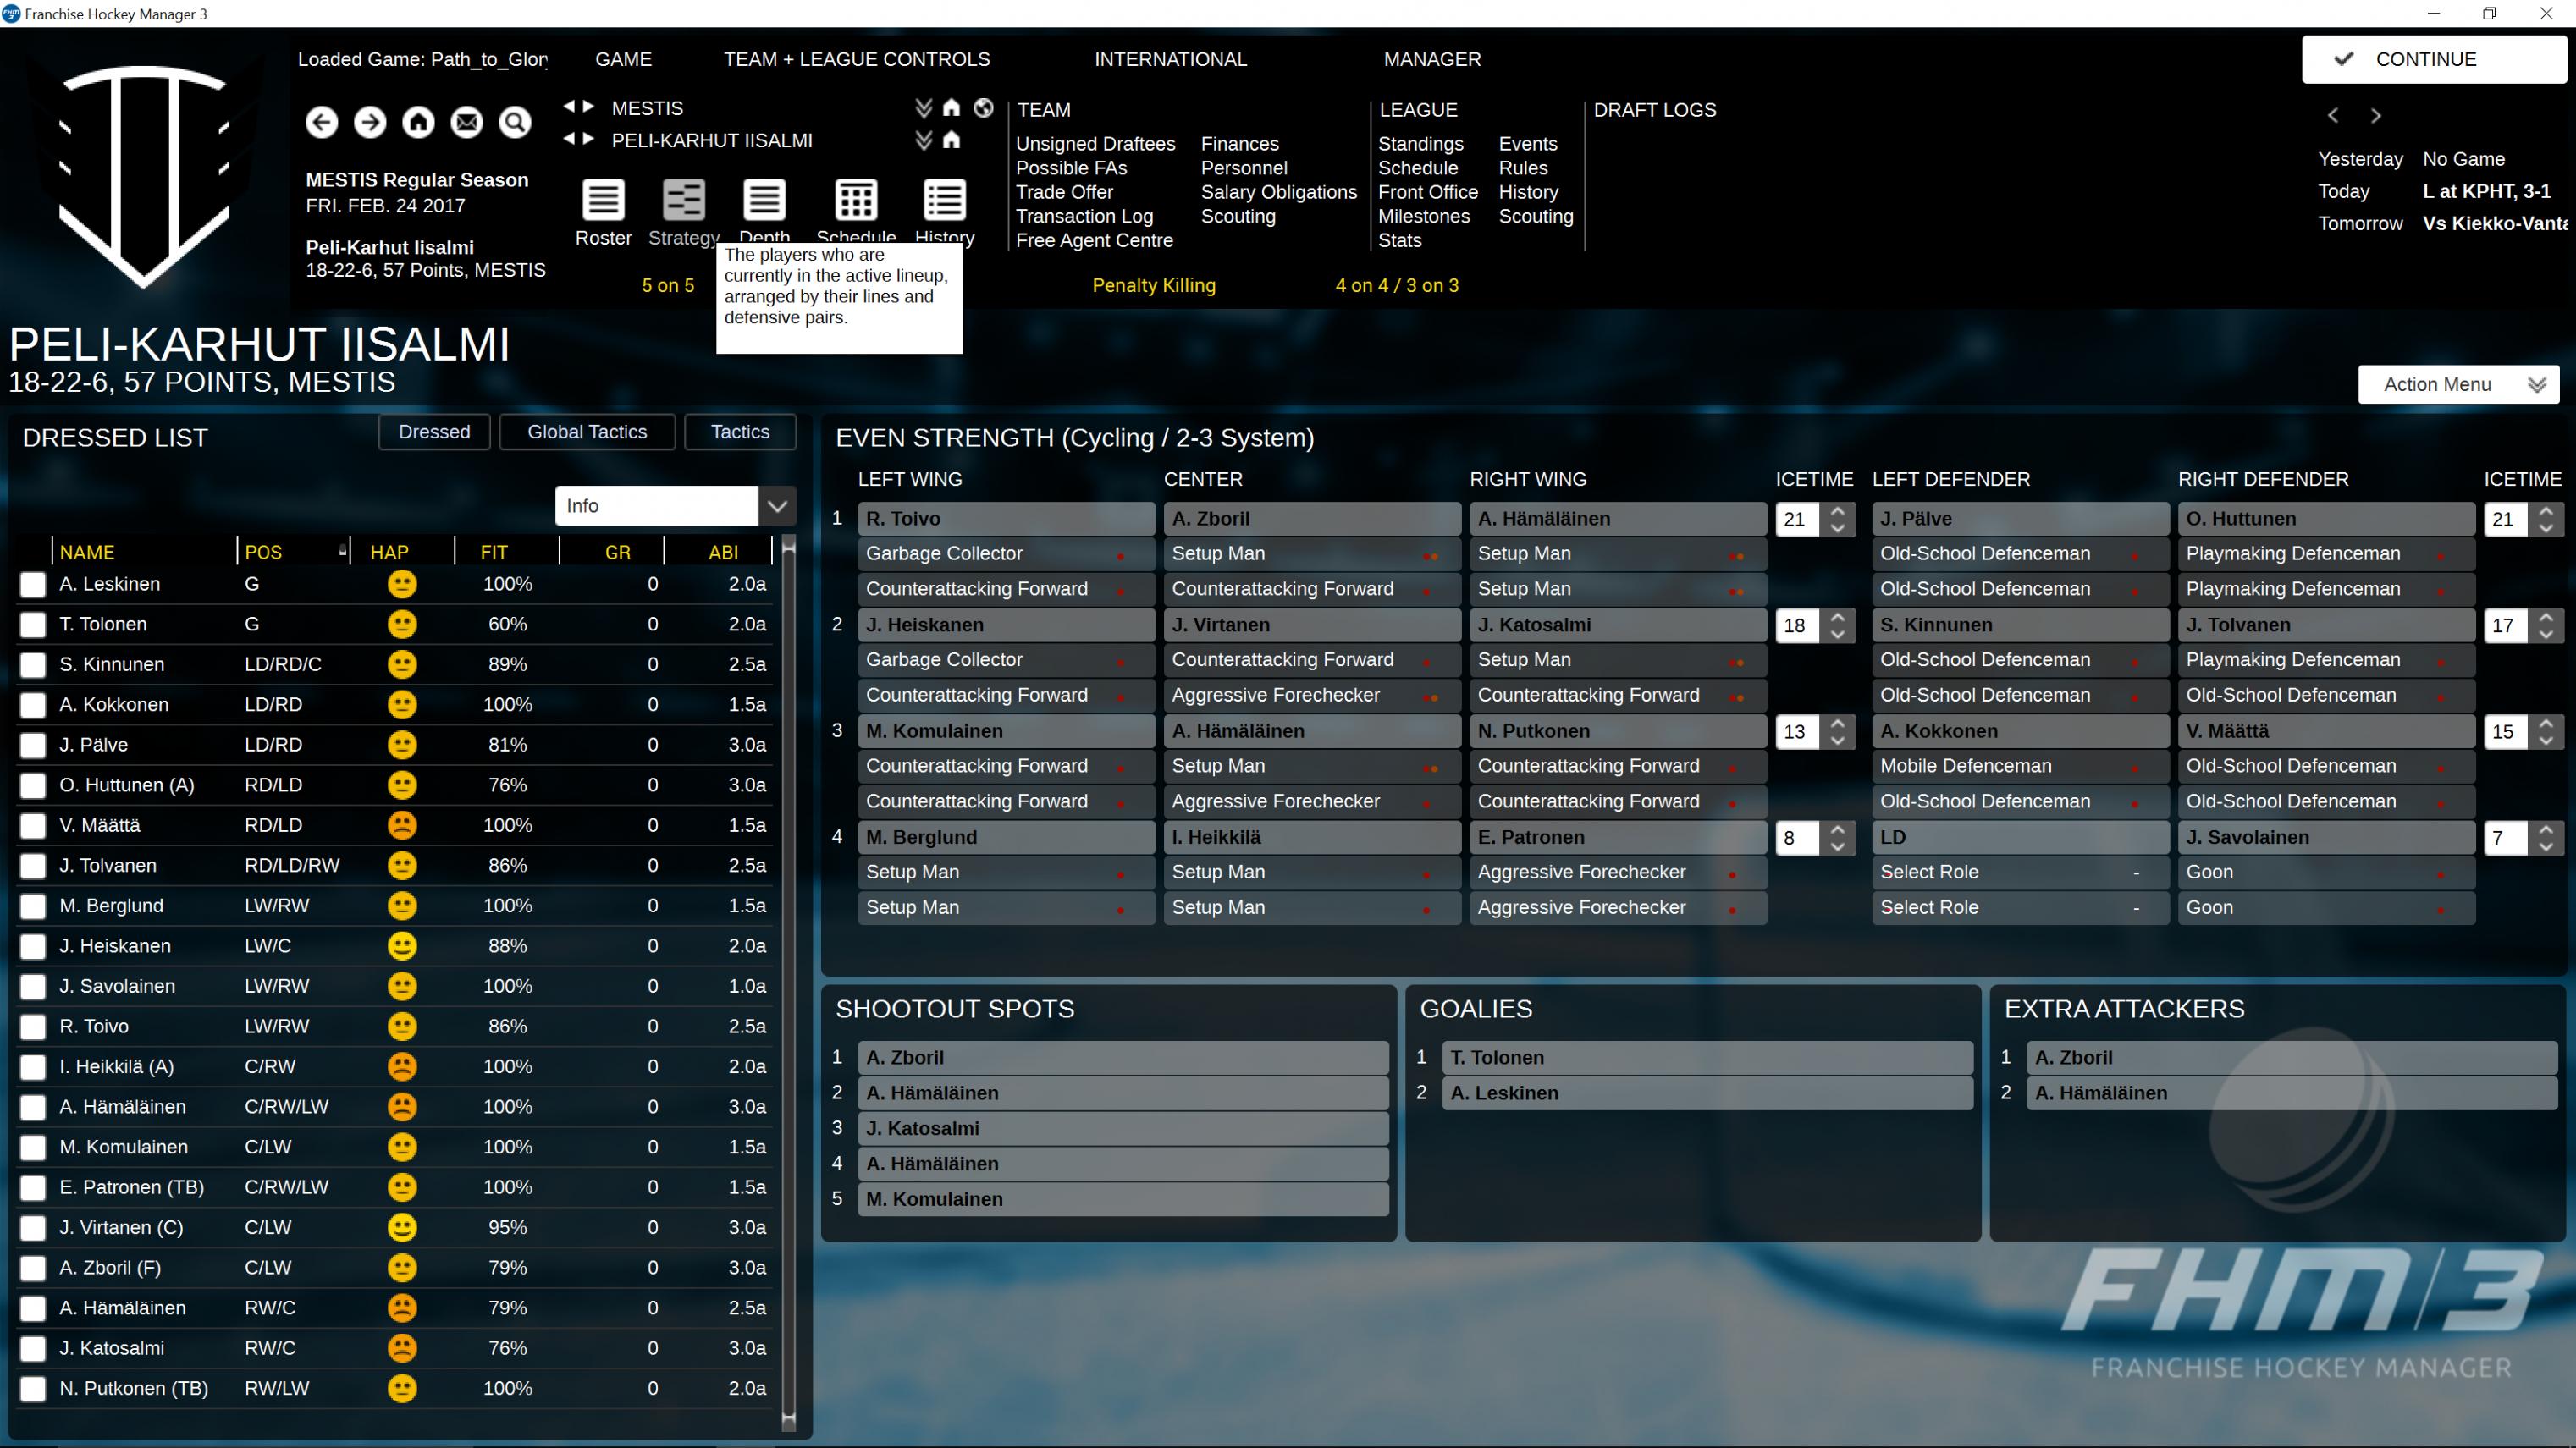Increase line 1 forward icetime stepper
The height and width of the screenshot is (1448, 2576).
(x=1837, y=511)
